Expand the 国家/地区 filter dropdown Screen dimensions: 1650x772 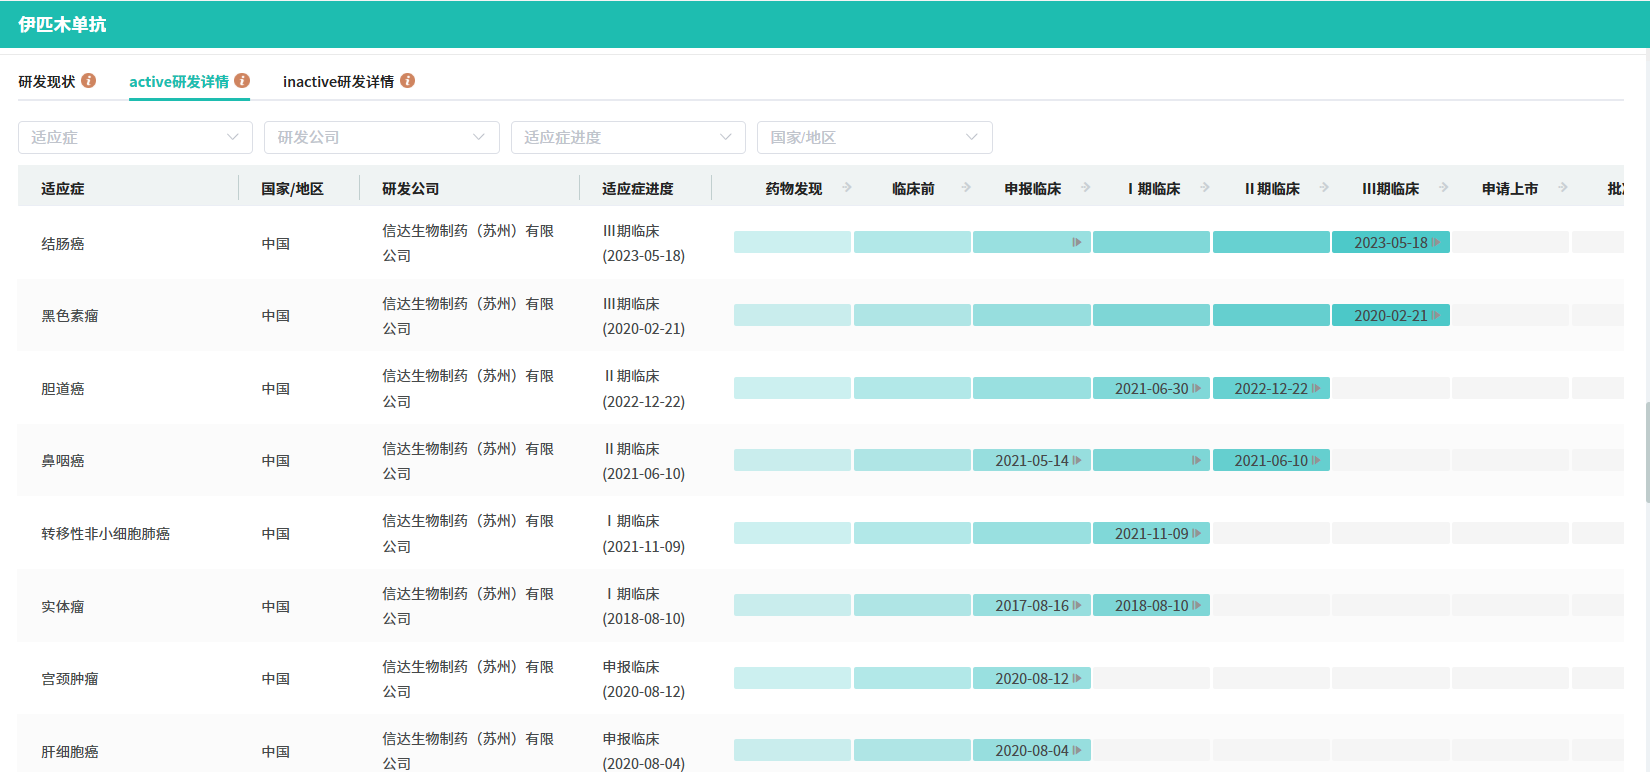[874, 138]
